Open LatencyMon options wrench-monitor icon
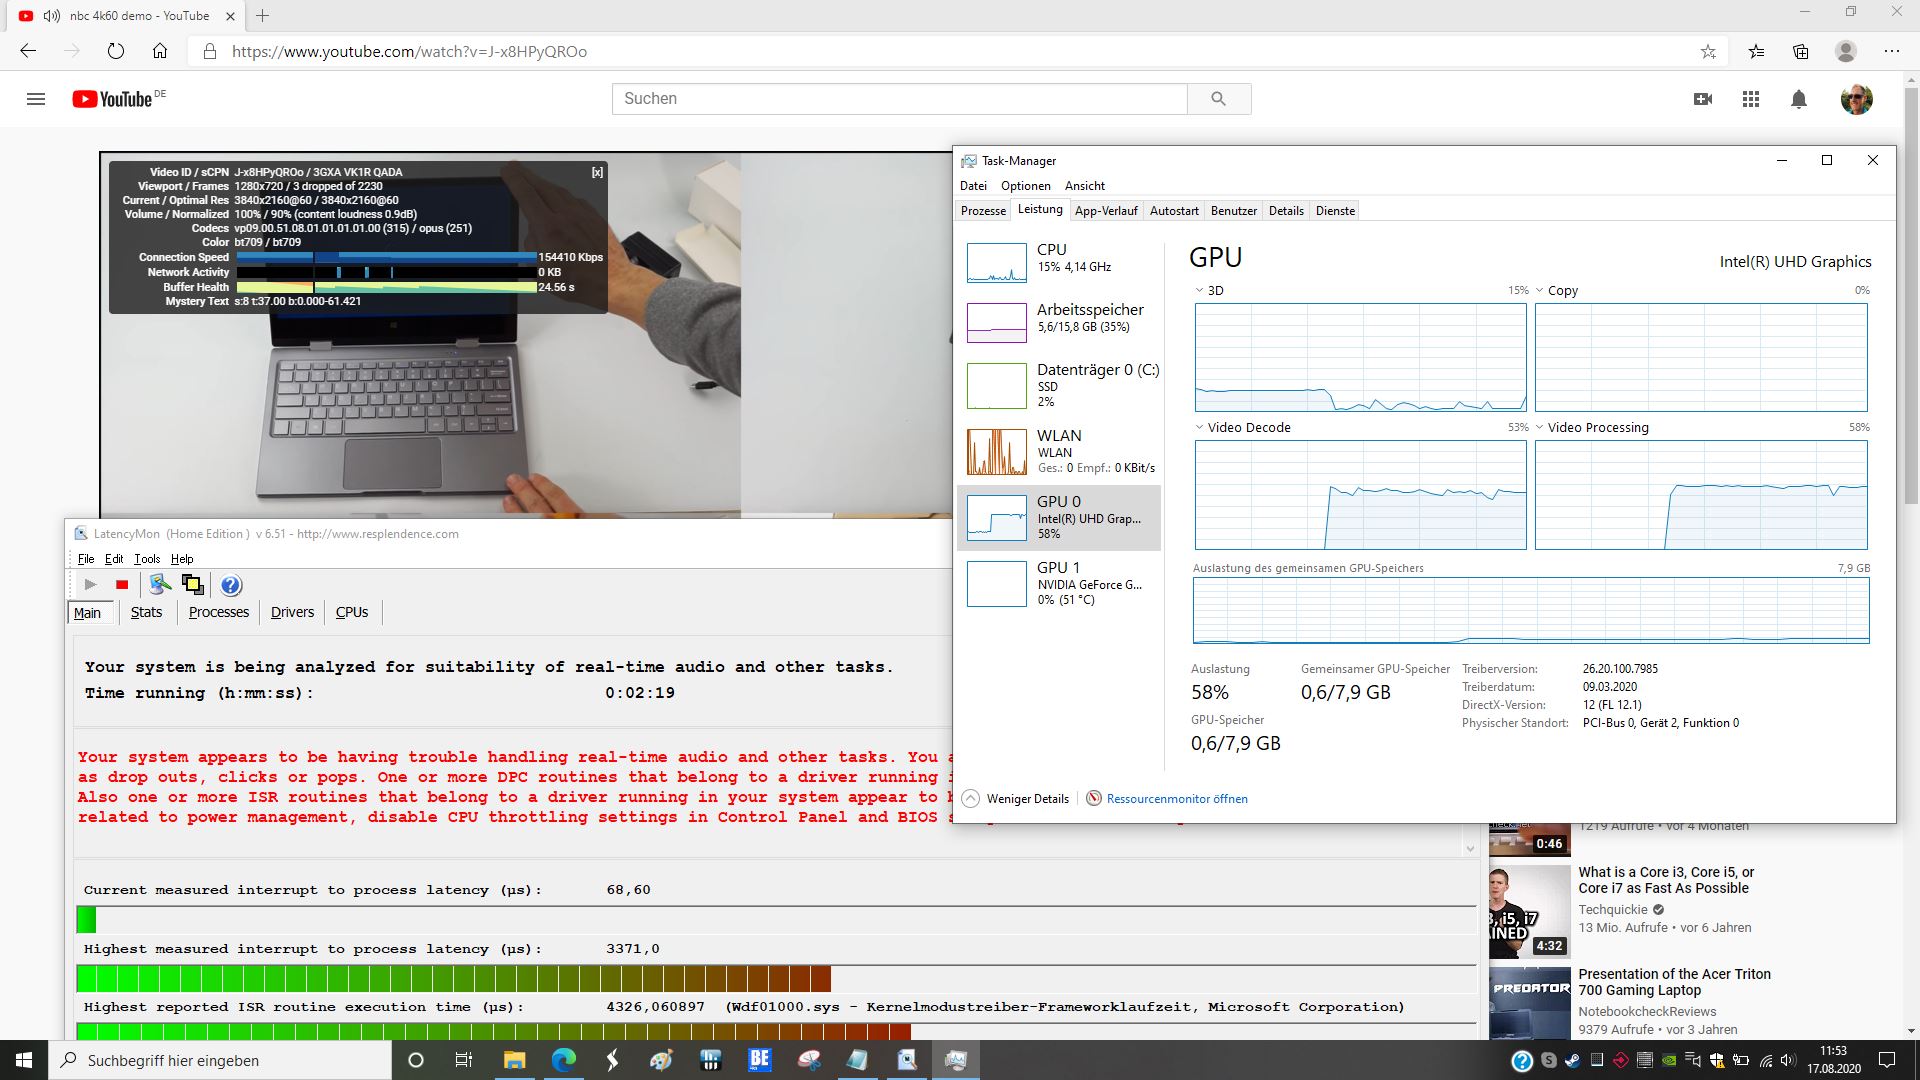 tap(159, 585)
